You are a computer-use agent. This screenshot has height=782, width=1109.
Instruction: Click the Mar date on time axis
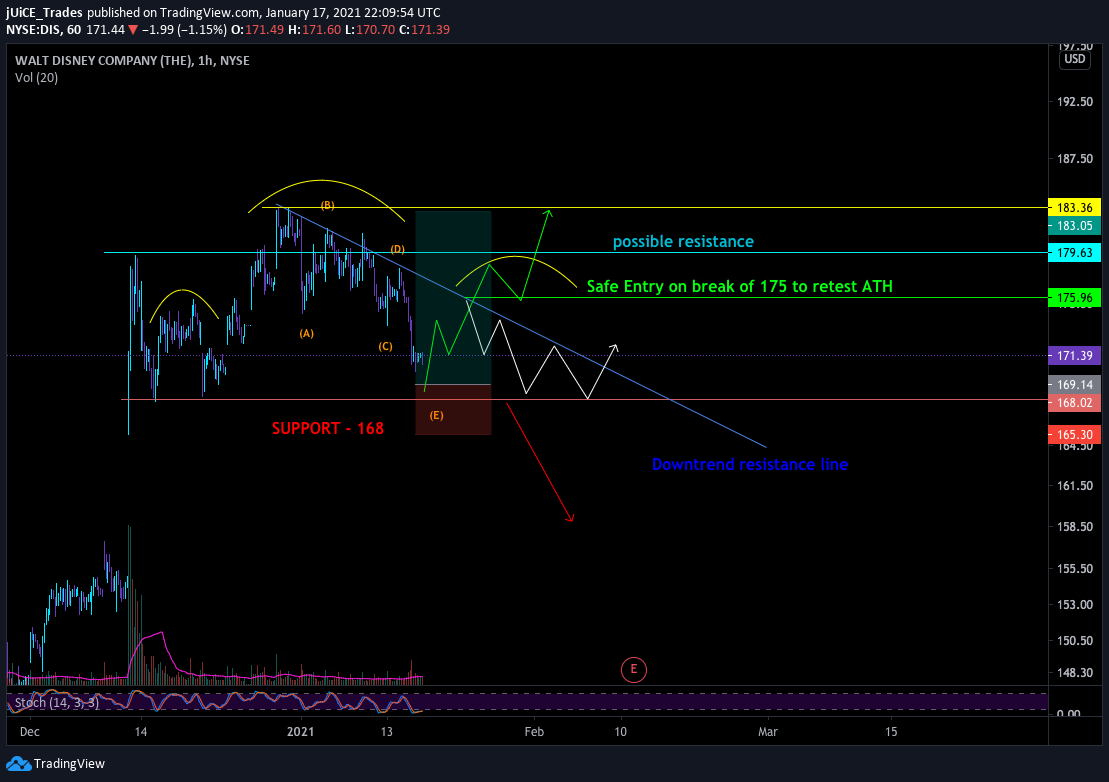(x=768, y=732)
